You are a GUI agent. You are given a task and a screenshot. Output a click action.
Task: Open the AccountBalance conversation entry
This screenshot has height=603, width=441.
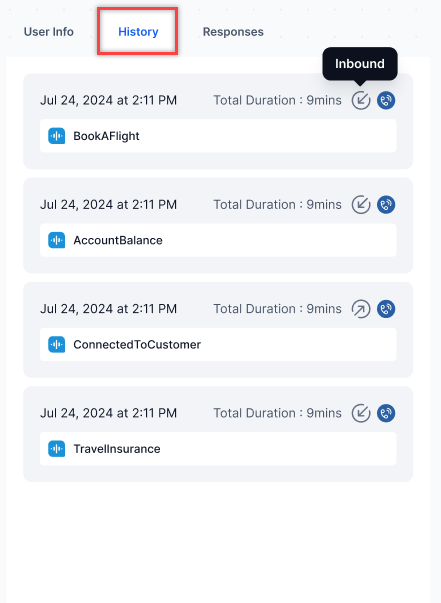218,240
